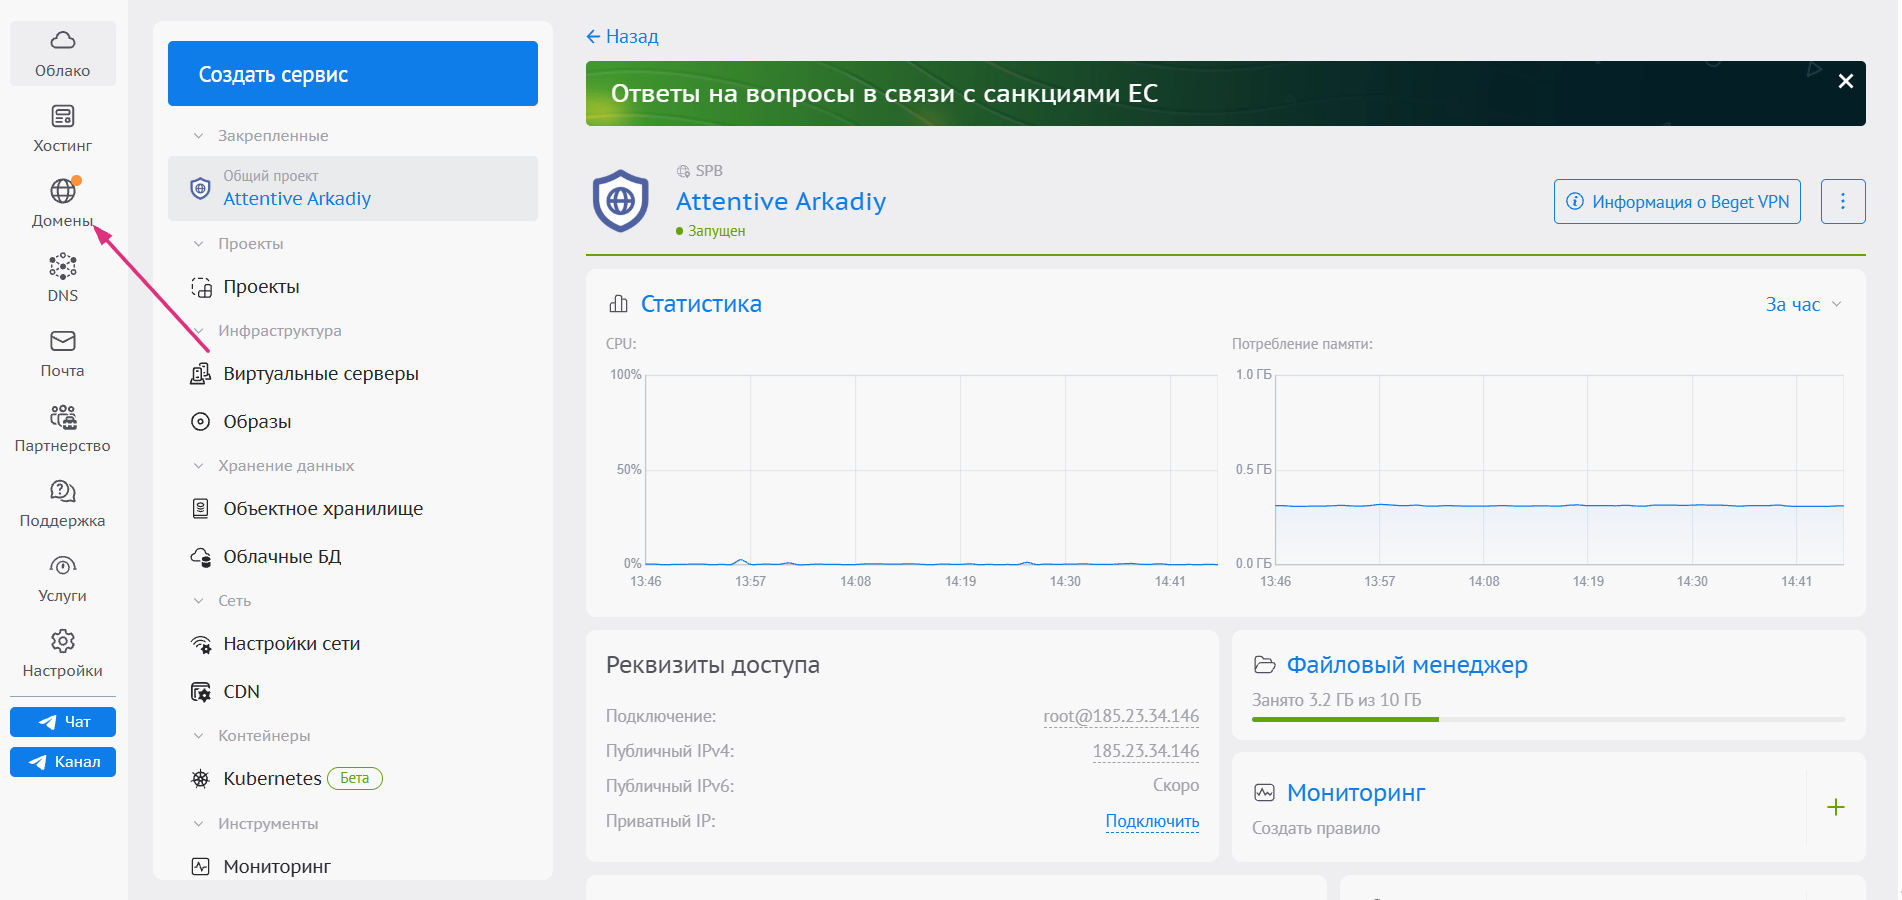Open the three-dot options menu

click(x=1843, y=202)
